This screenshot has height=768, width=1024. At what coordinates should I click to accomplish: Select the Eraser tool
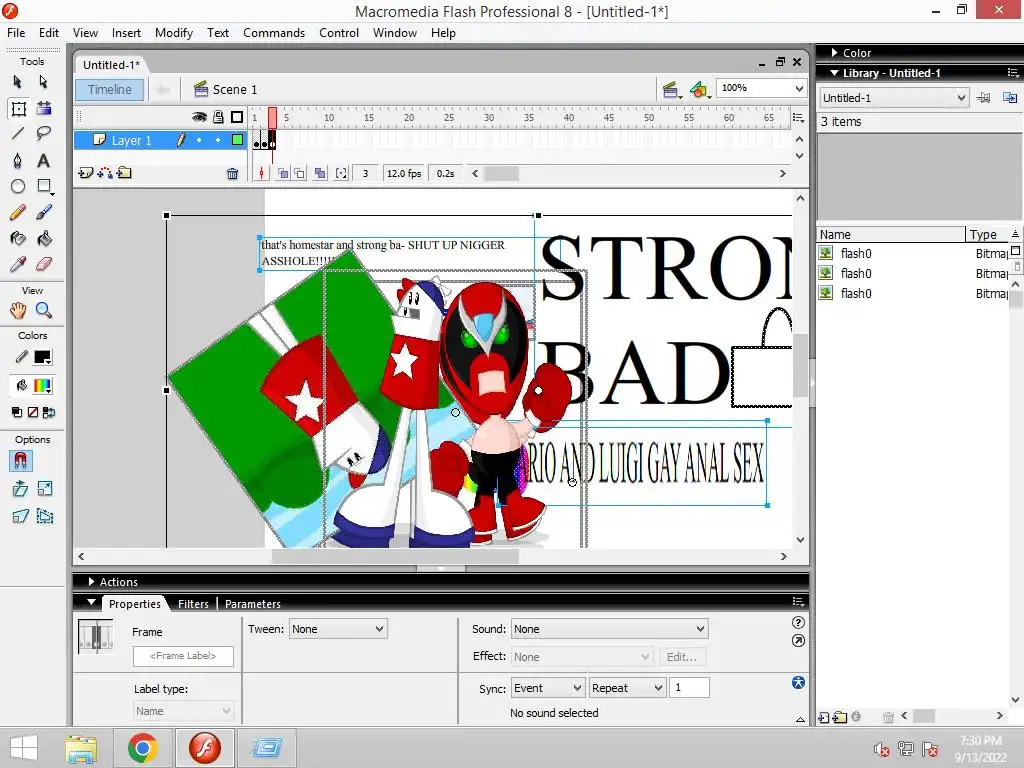(44, 264)
